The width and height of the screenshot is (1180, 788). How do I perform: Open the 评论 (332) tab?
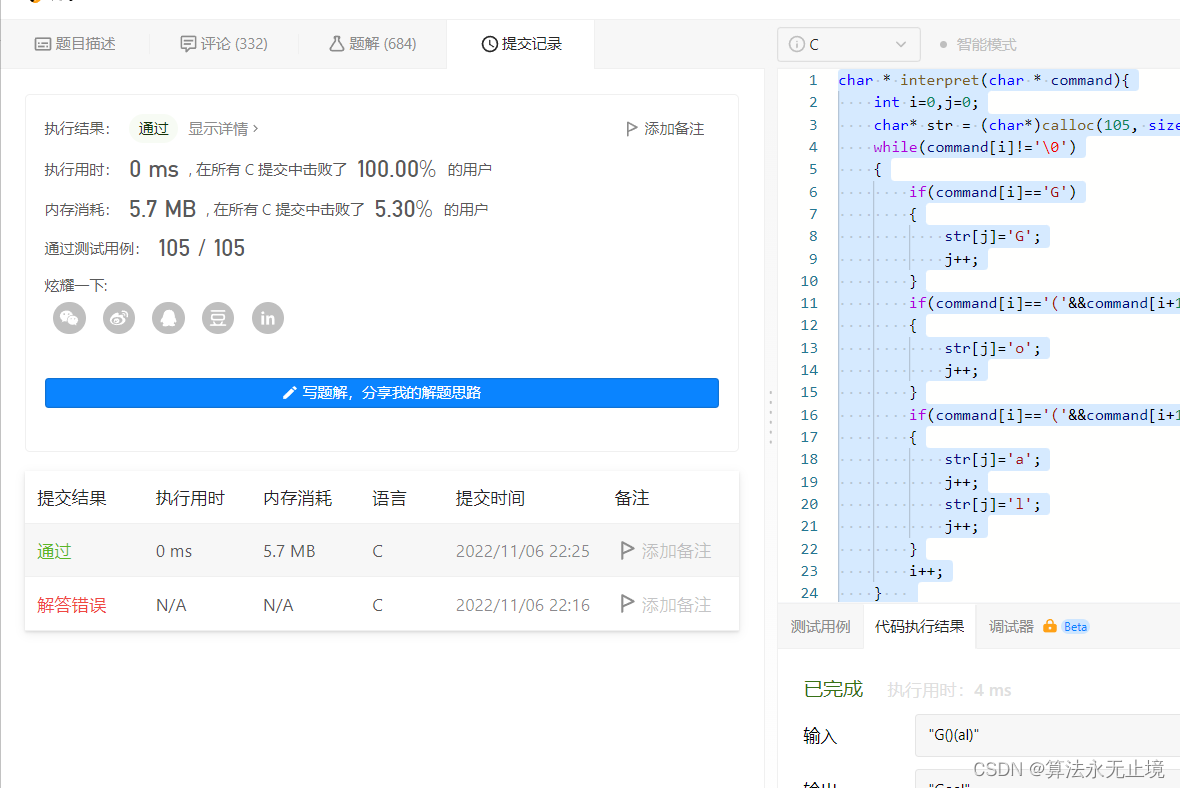222,43
